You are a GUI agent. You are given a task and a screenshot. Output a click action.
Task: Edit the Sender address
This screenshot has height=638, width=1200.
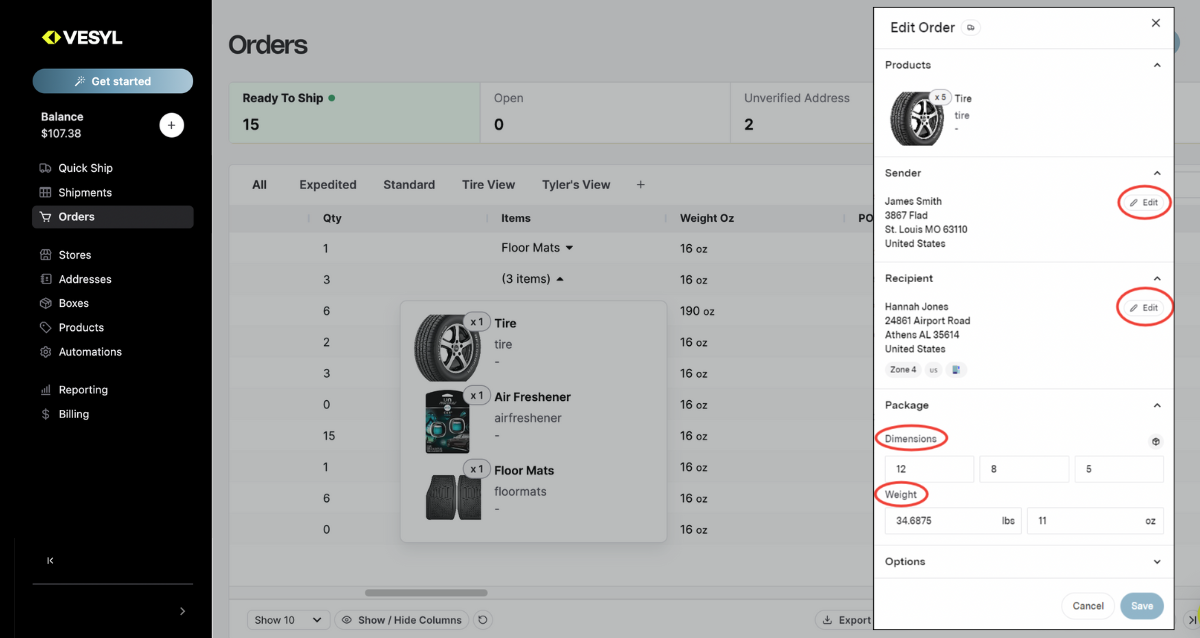tap(1144, 202)
